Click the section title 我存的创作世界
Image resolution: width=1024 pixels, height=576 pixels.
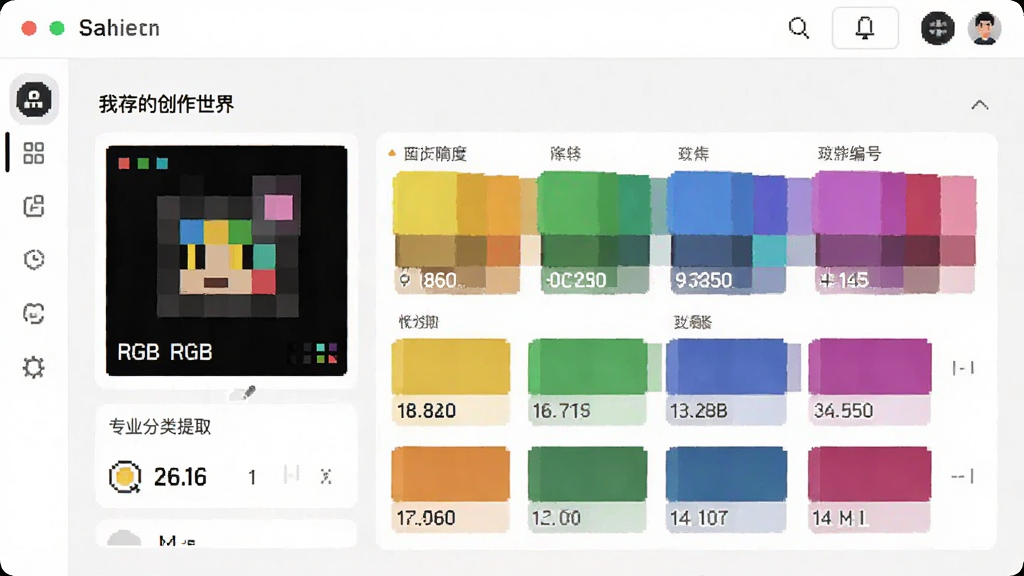tap(167, 104)
